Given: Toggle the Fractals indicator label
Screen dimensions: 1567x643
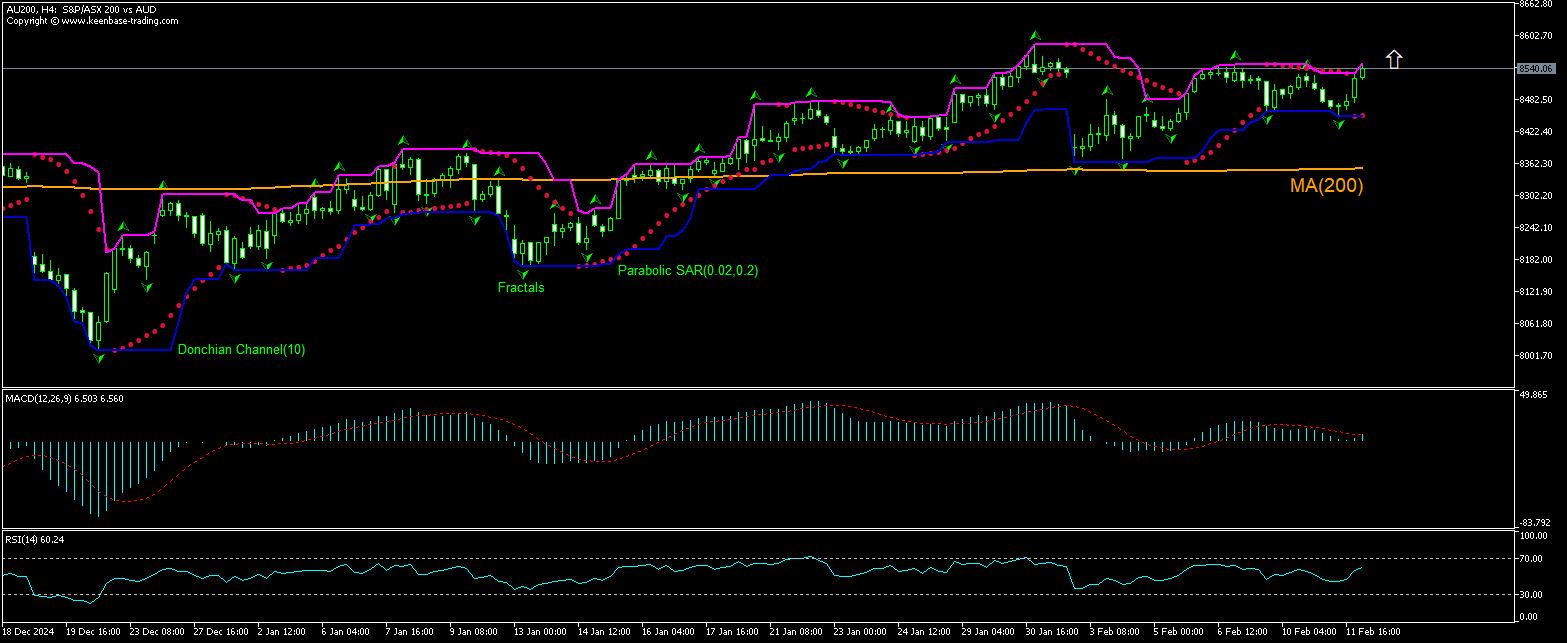Looking at the screenshot, I should click(519, 287).
